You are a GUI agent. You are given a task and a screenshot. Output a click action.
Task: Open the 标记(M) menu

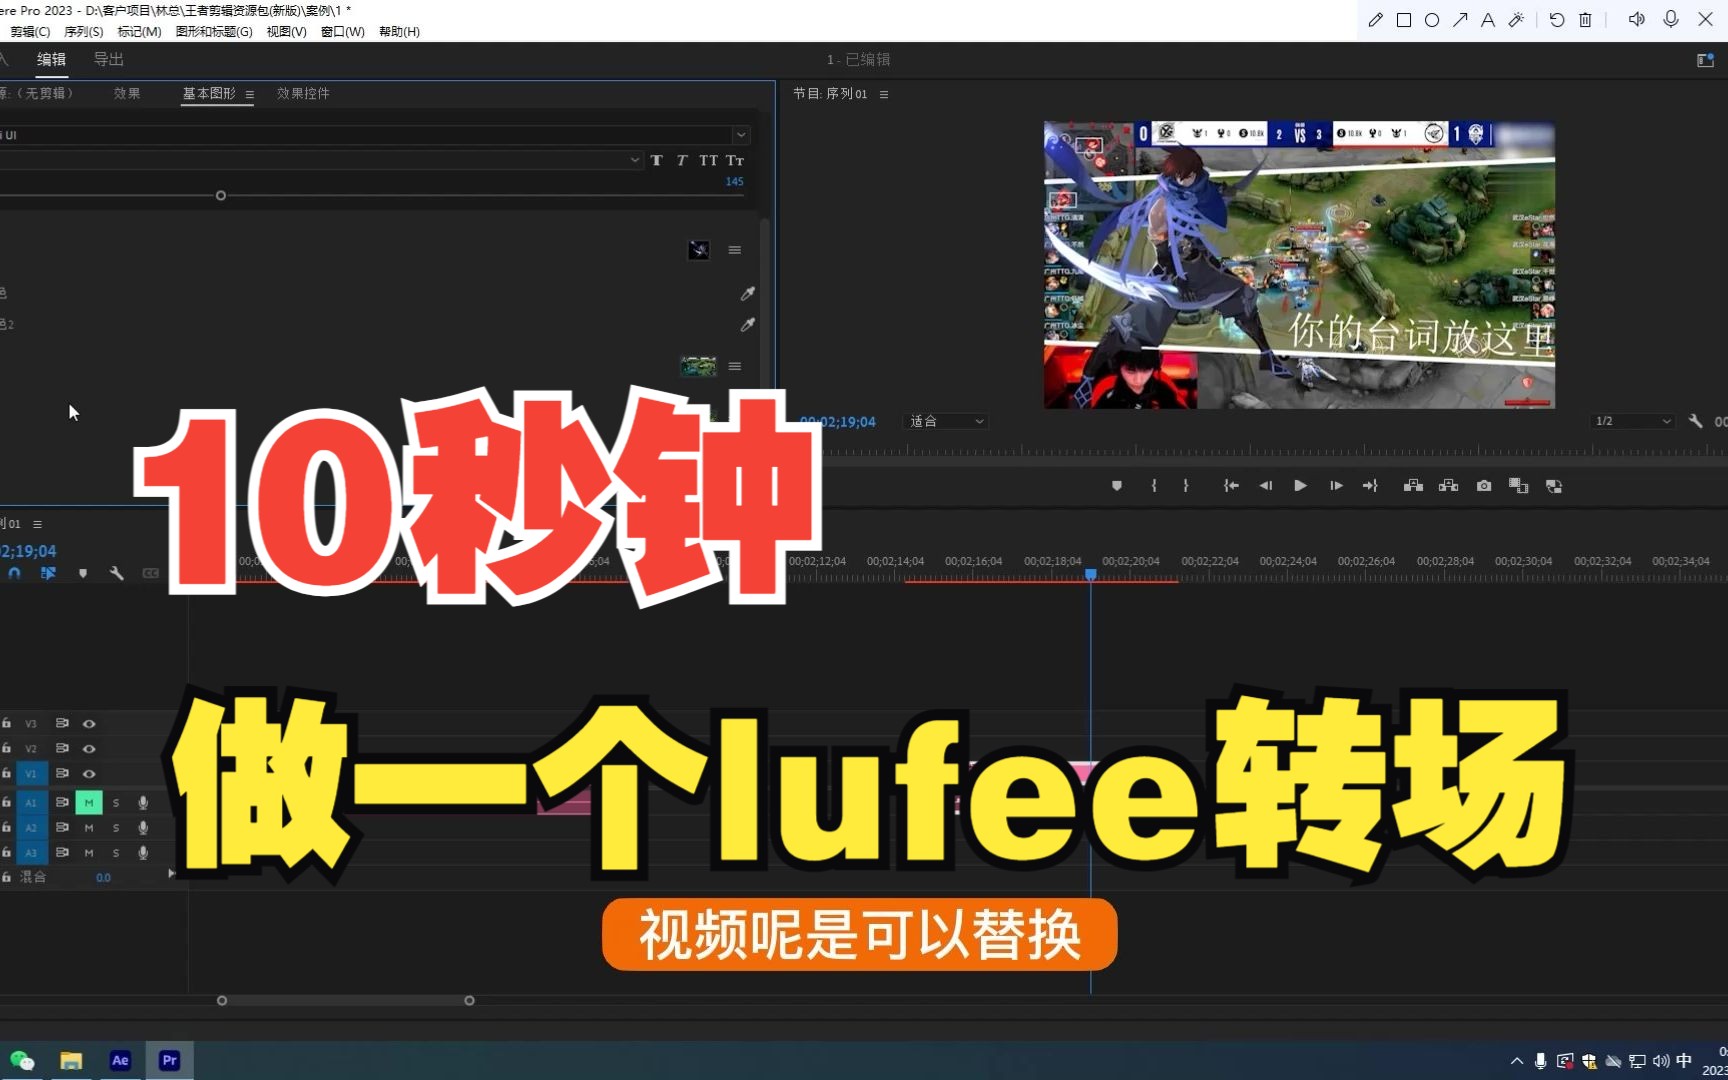pos(139,32)
